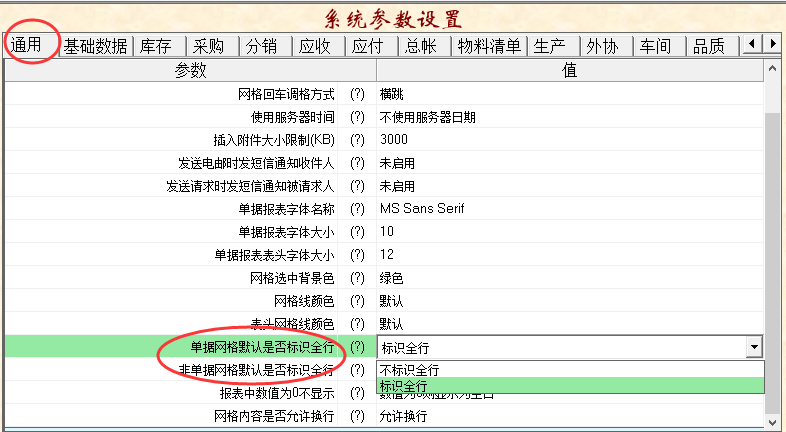The image size is (786, 432).
Task: Select the 网格内容是否允许换行 parameter
Action: 274,416
